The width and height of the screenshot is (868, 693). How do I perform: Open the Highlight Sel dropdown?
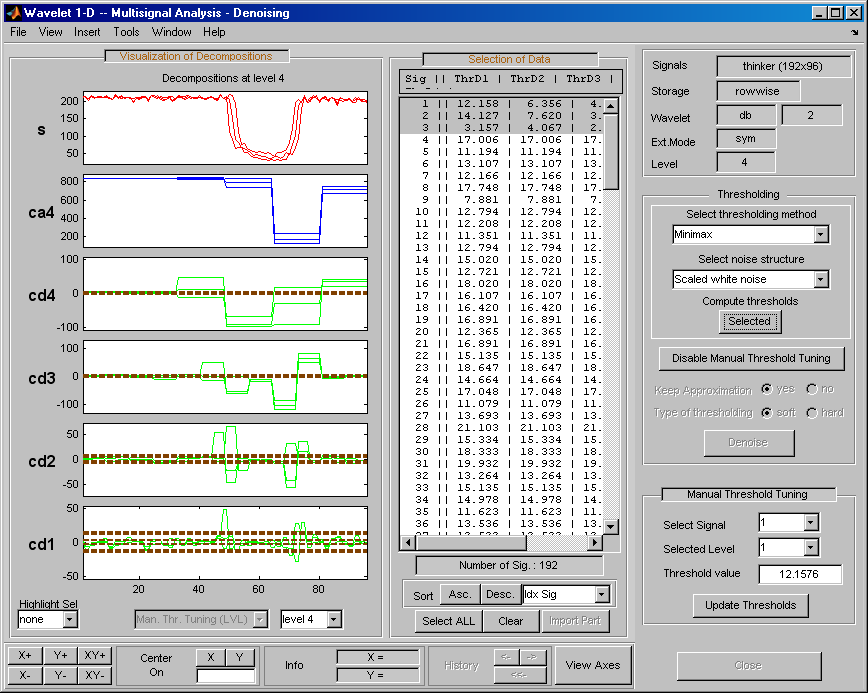pyautogui.click(x=69, y=620)
